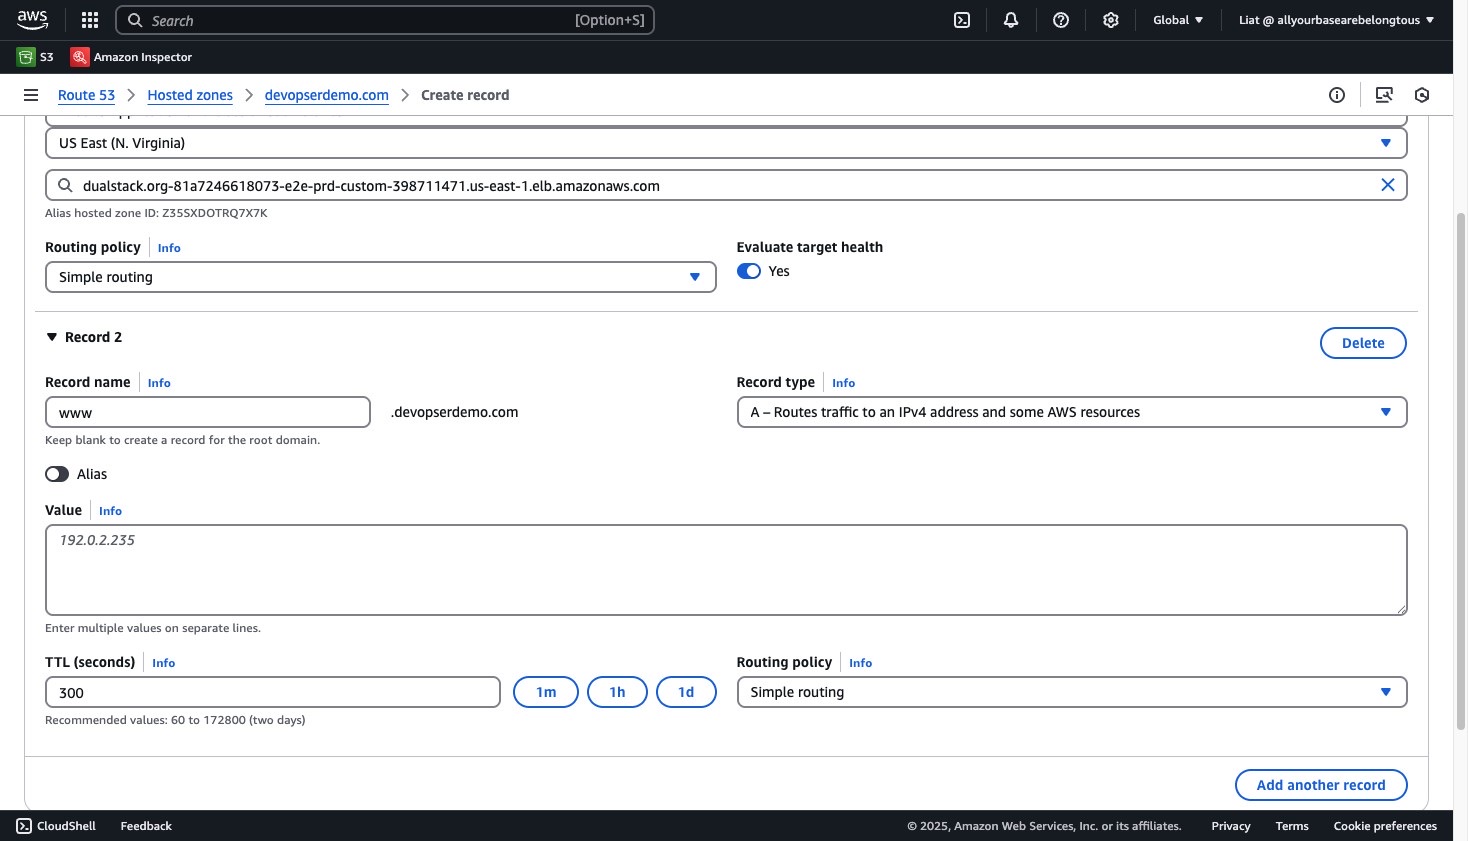1468x841 pixels.
Task: Open Info next to Record 1 Routing policy
Action: pyautogui.click(x=169, y=248)
